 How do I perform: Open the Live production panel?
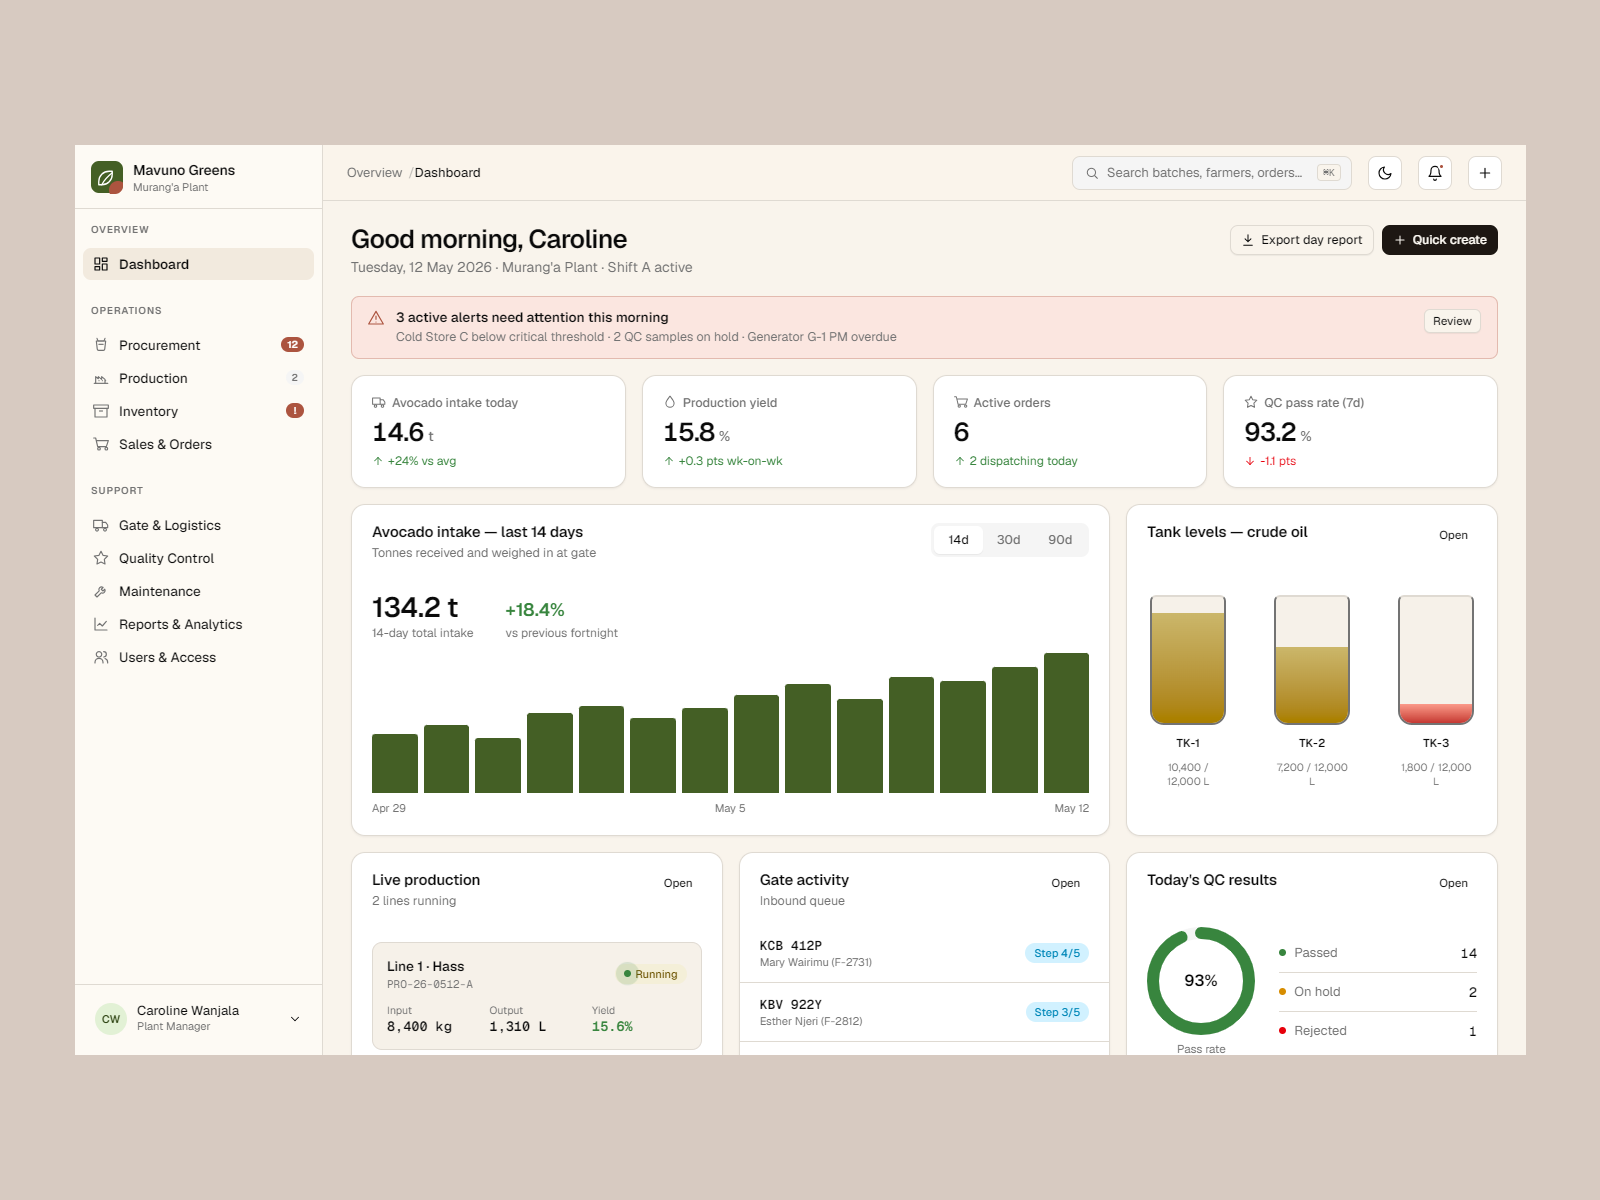tap(678, 883)
